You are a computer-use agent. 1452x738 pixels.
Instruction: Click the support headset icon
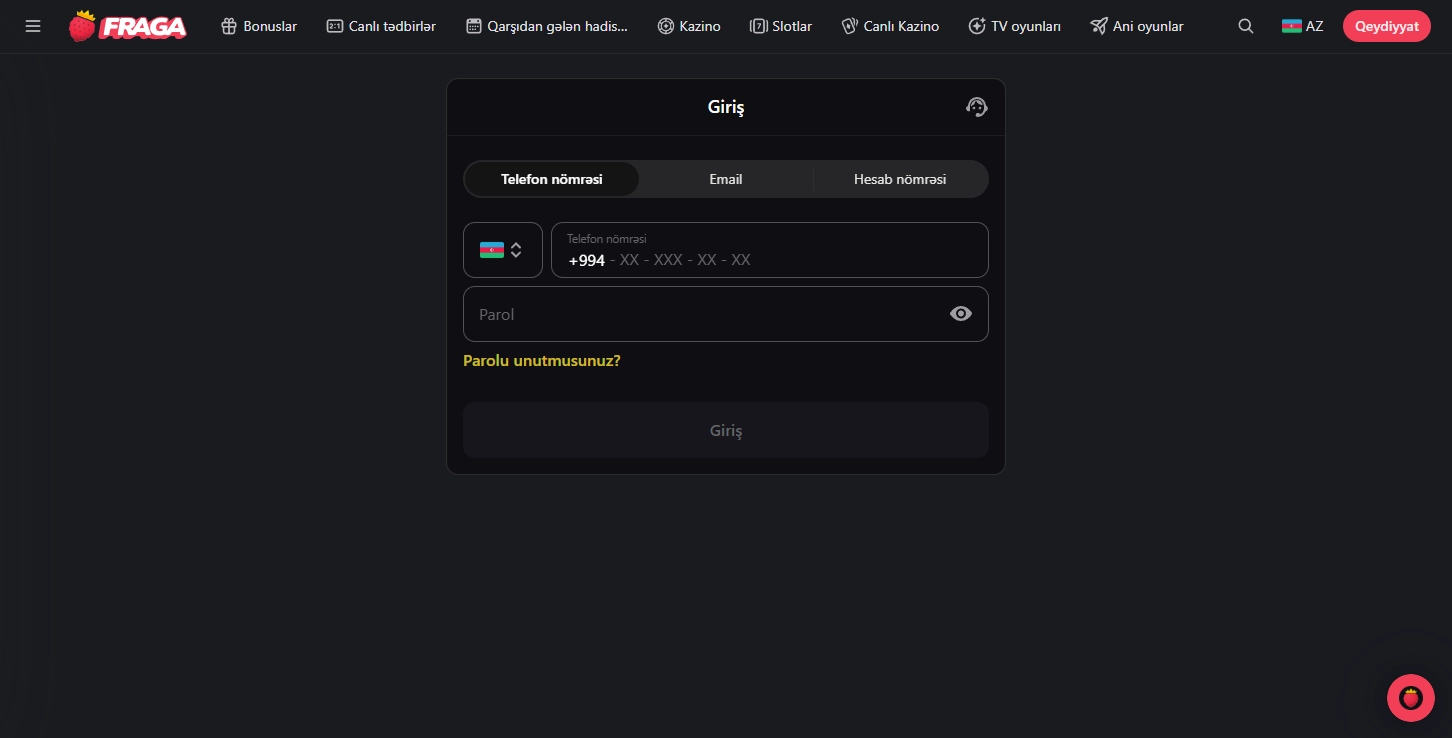click(977, 107)
